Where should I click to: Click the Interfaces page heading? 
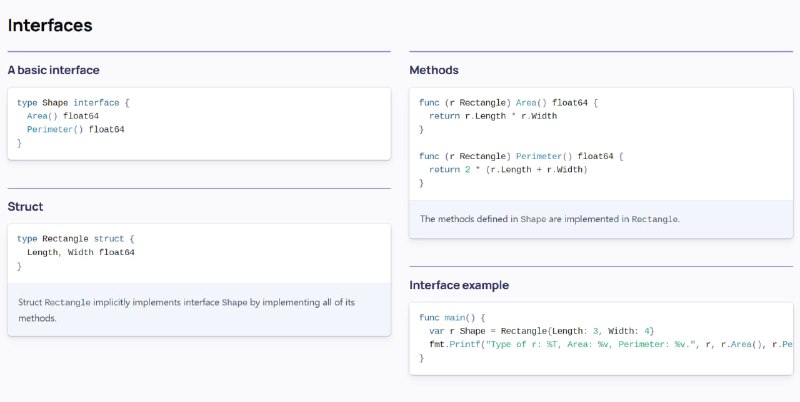[x=50, y=25]
